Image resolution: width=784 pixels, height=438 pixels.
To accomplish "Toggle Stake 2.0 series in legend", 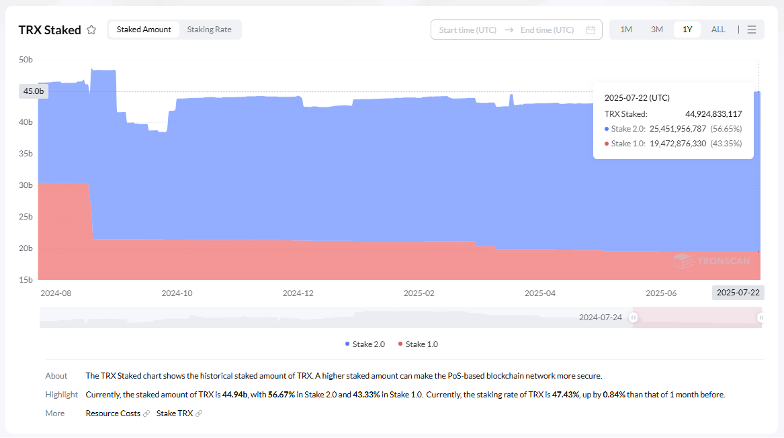I will pyautogui.click(x=366, y=343).
